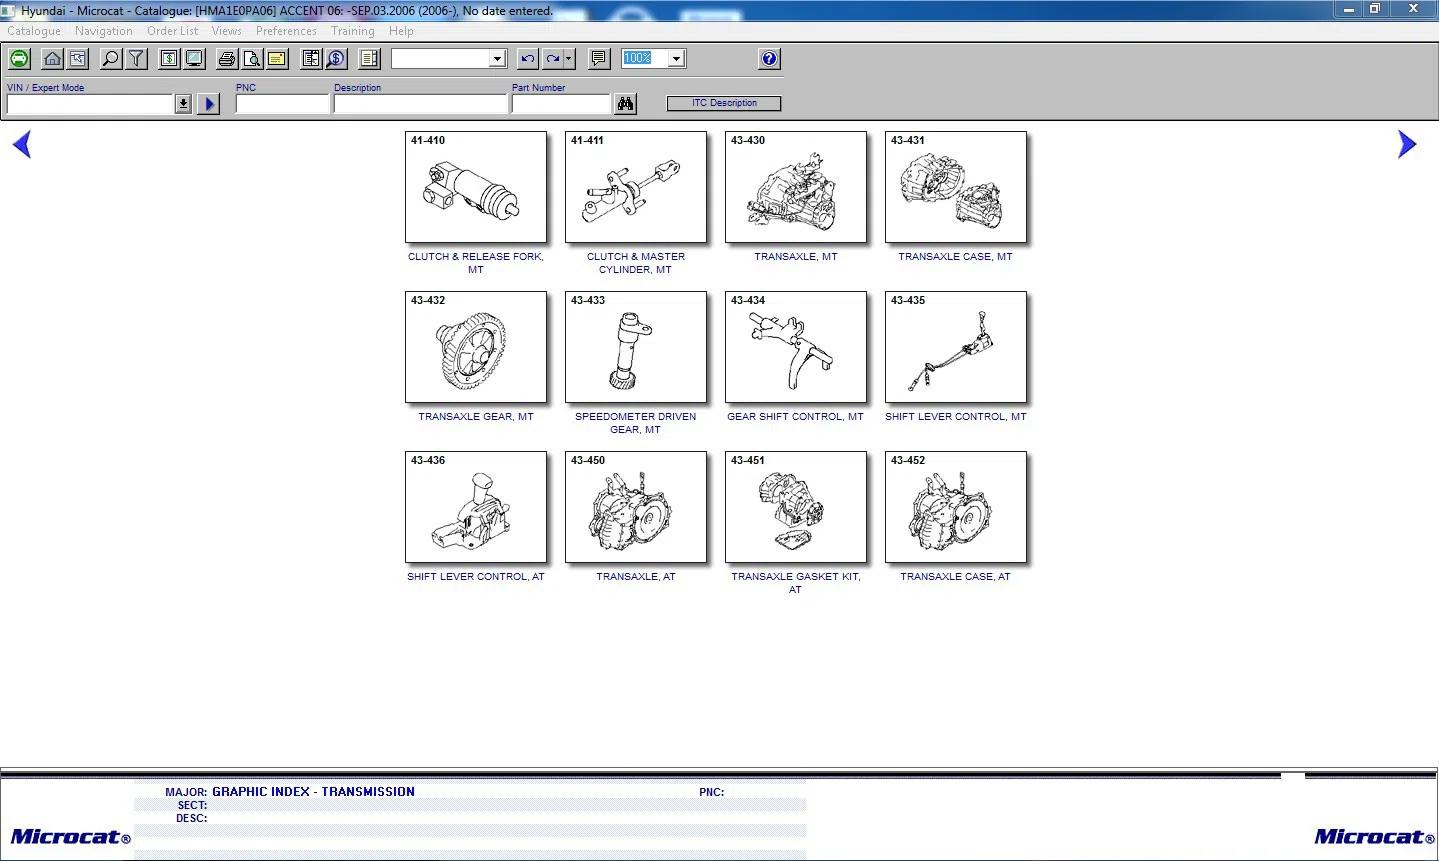This screenshot has height=861, width=1439.
Task: Click in the VIN / Expert Mode field
Action: pos(91,104)
